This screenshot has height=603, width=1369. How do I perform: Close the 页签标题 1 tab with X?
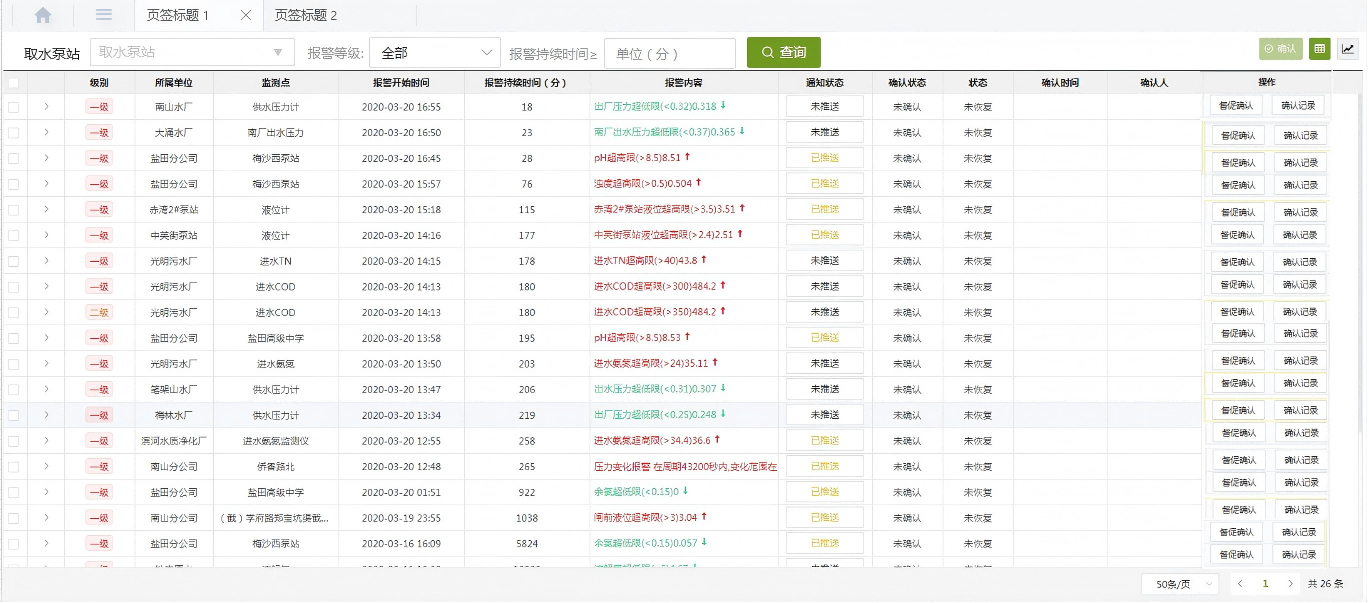(x=246, y=16)
